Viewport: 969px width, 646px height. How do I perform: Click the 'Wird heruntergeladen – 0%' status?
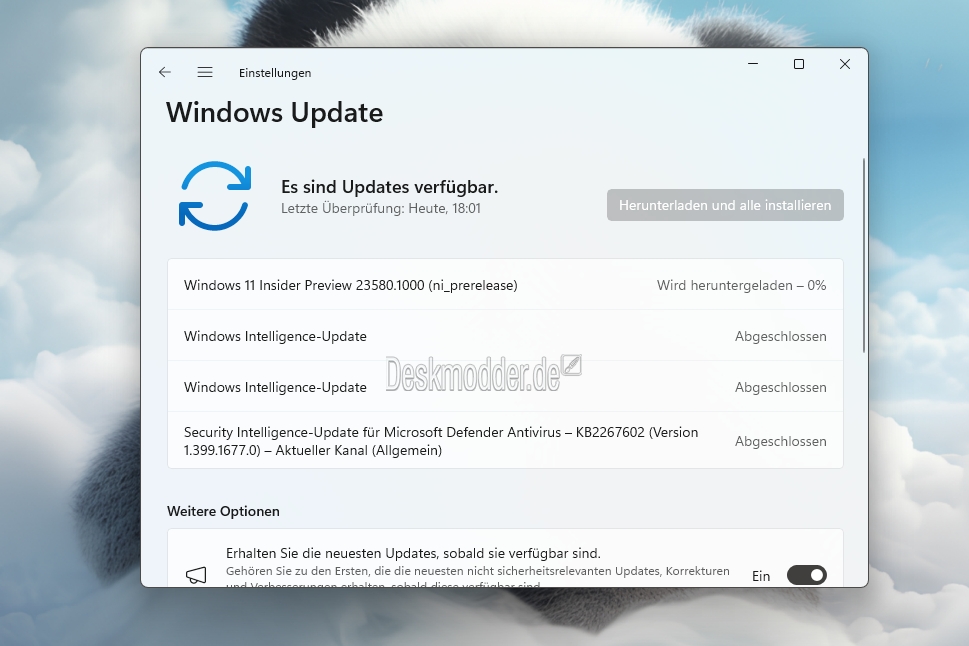tap(741, 285)
